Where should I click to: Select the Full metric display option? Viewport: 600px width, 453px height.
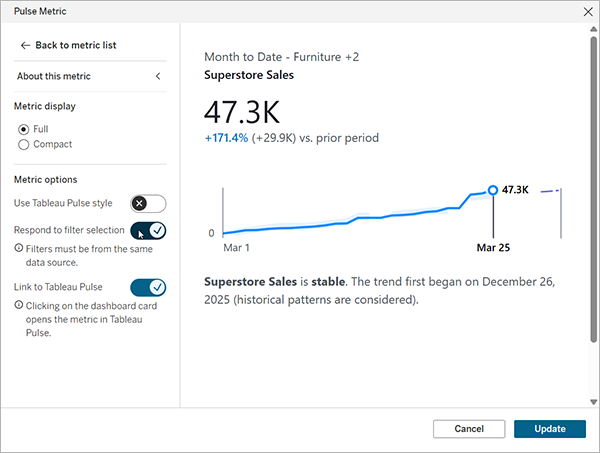(24, 129)
